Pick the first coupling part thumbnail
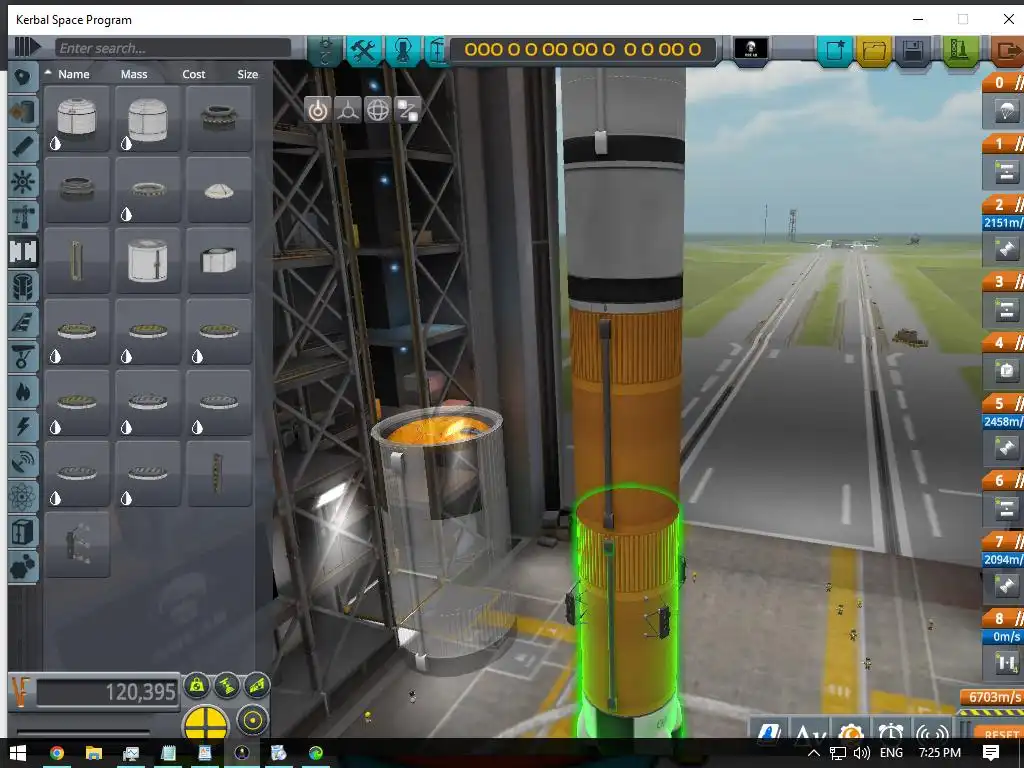The width and height of the screenshot is (1024, 768). click(77, 119)
